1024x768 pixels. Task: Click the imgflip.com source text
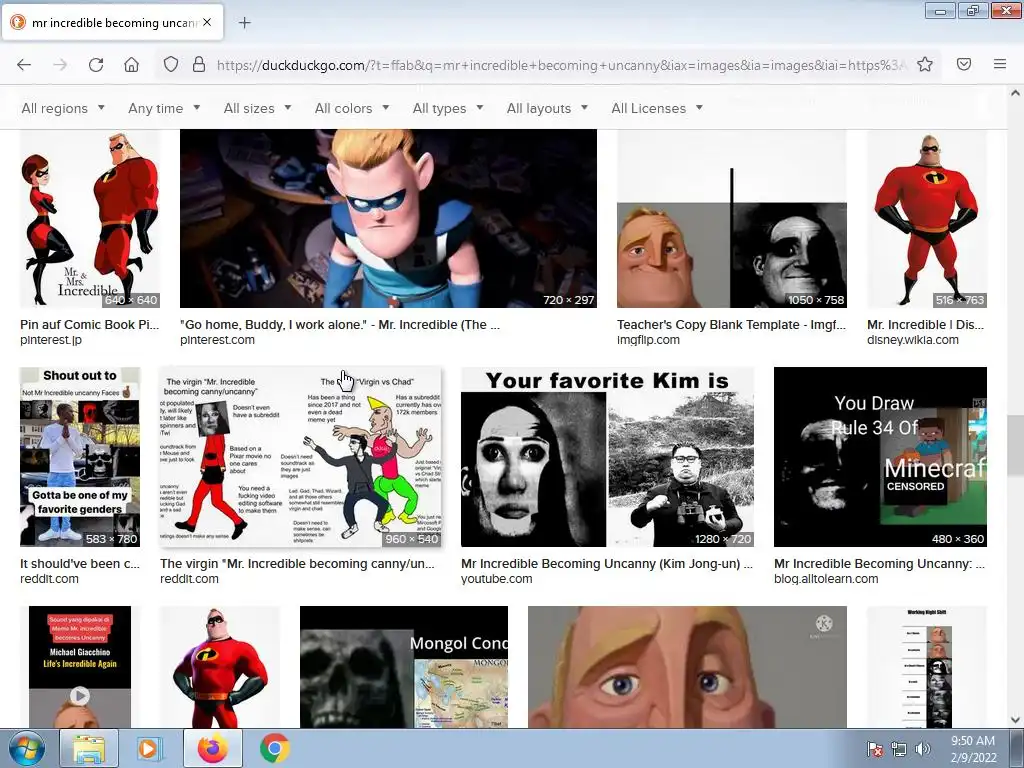(x=648, y=340)
